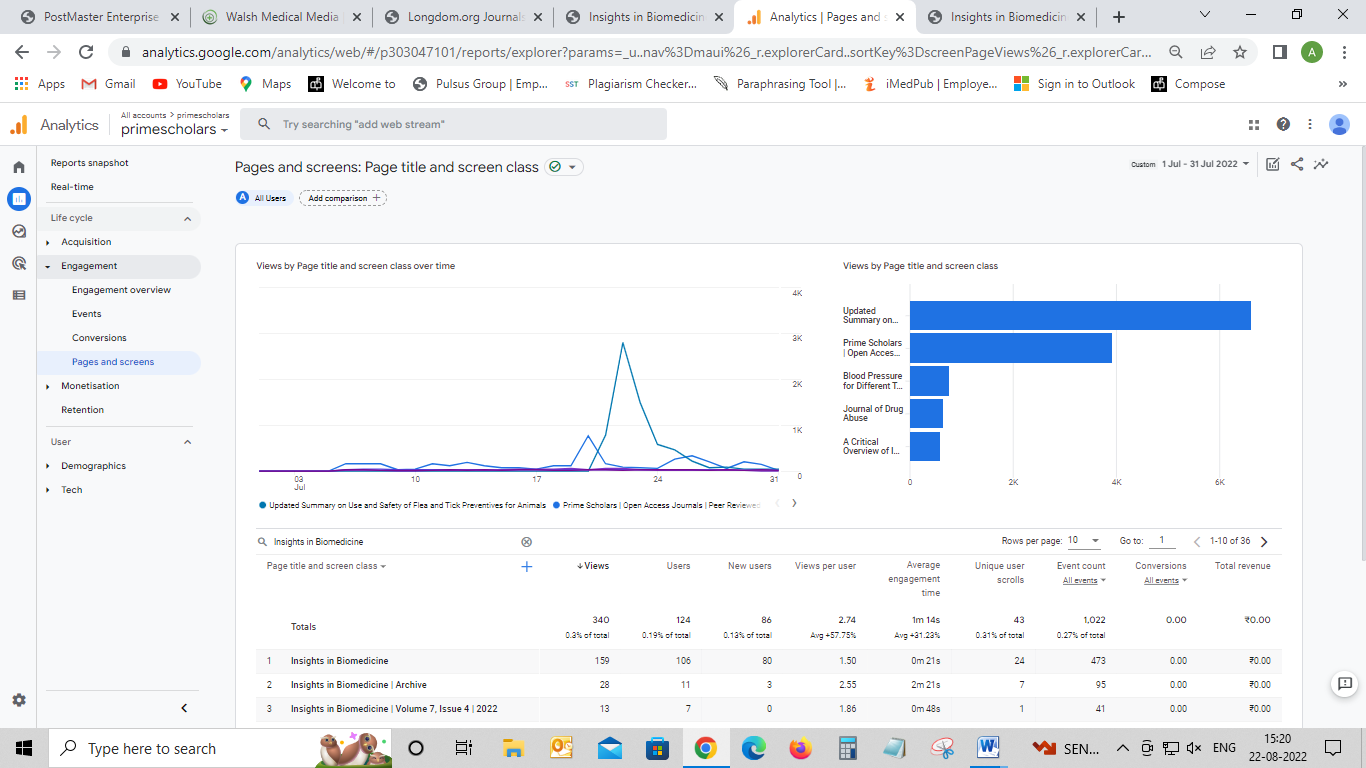Open the Insights sparkline icon
Image resolution: width=1366 pixels, height=768 pixels.
(1321, 164)
